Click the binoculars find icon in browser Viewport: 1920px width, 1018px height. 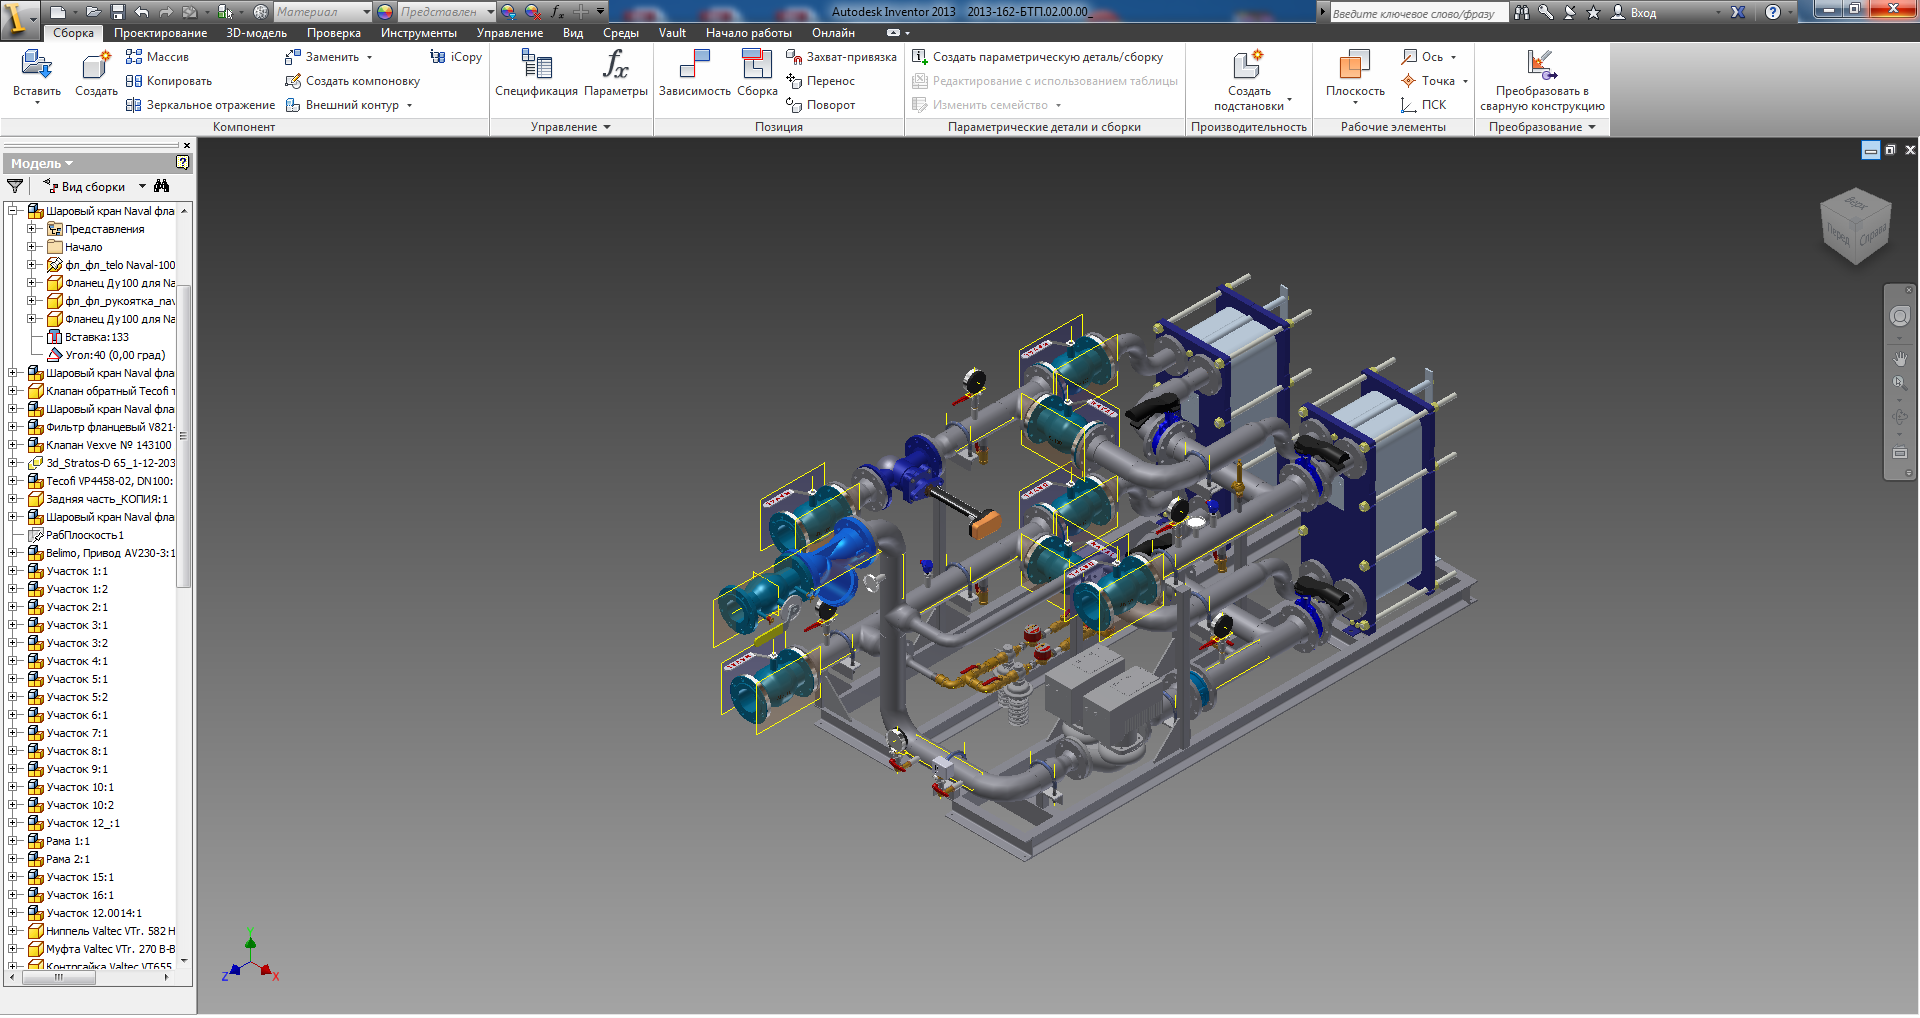[162, 187]
